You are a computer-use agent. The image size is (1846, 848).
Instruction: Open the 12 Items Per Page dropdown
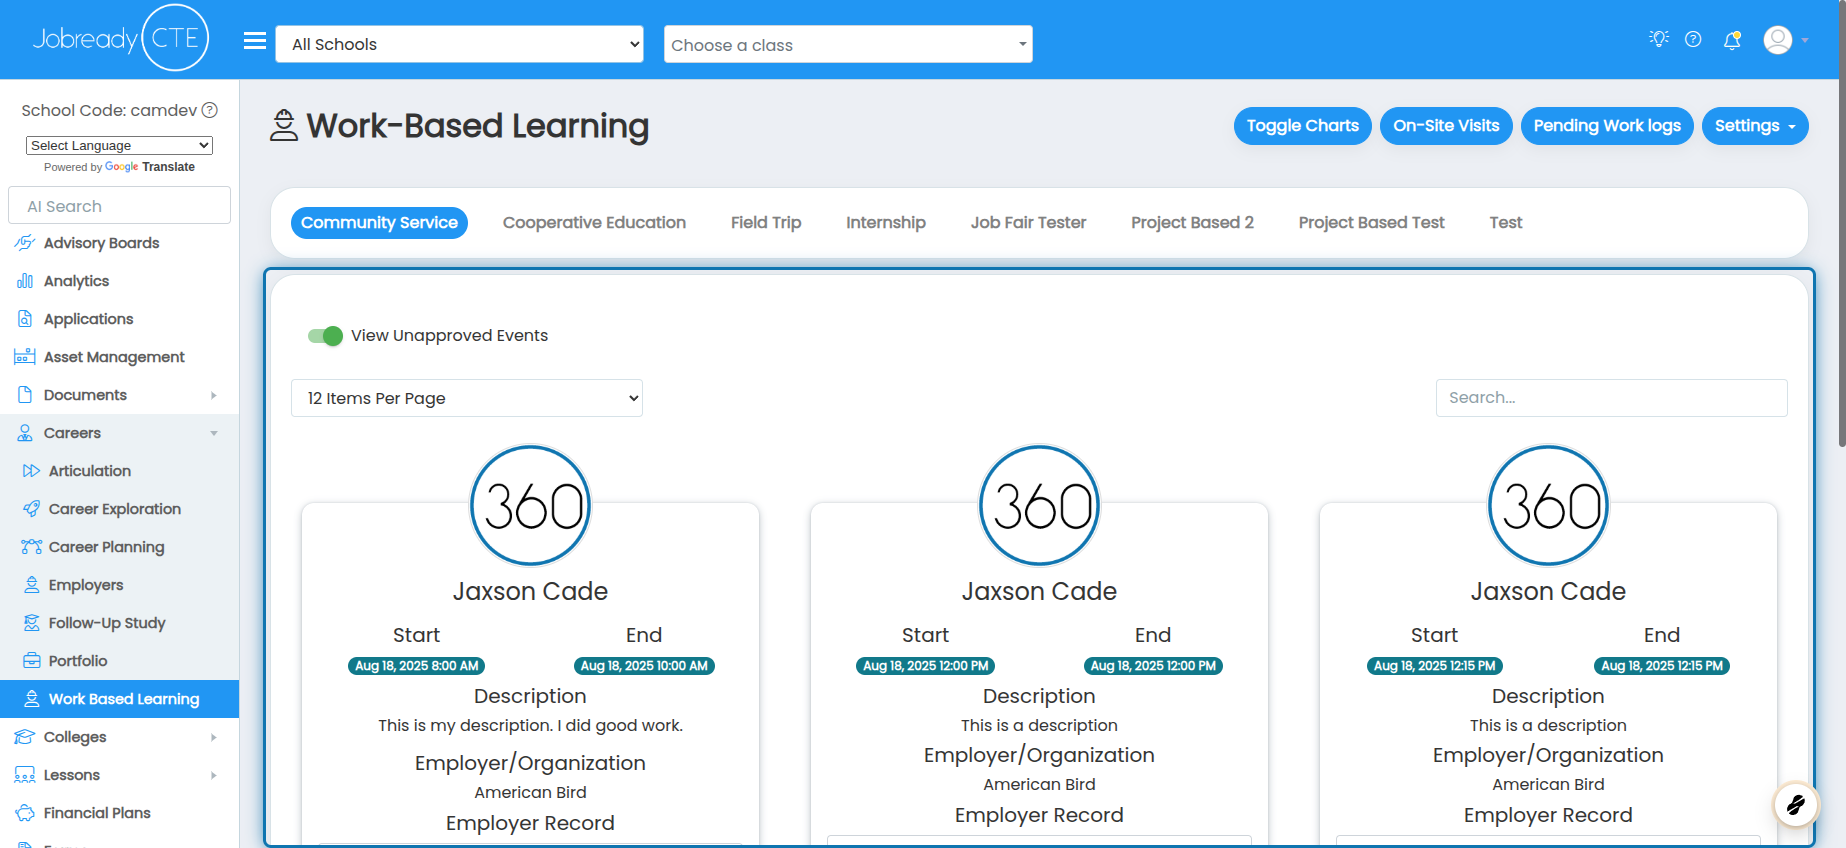click(467, 398)
